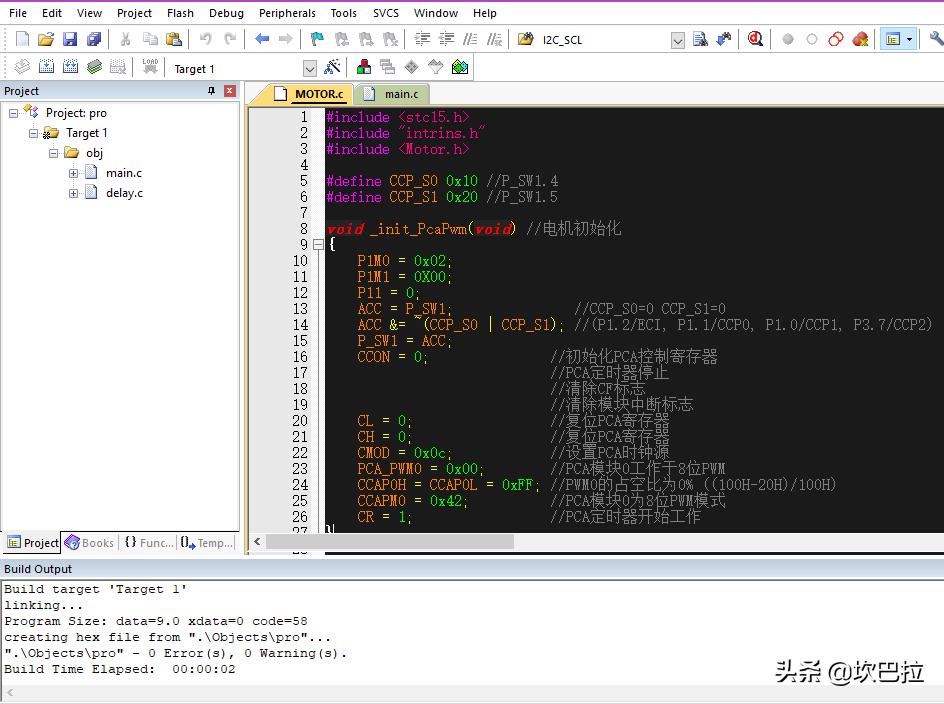Image resolution: width=944 pixels, height=704 pixels.
Task: Collapse the function fold at line 9
Action: pos(318,245)
